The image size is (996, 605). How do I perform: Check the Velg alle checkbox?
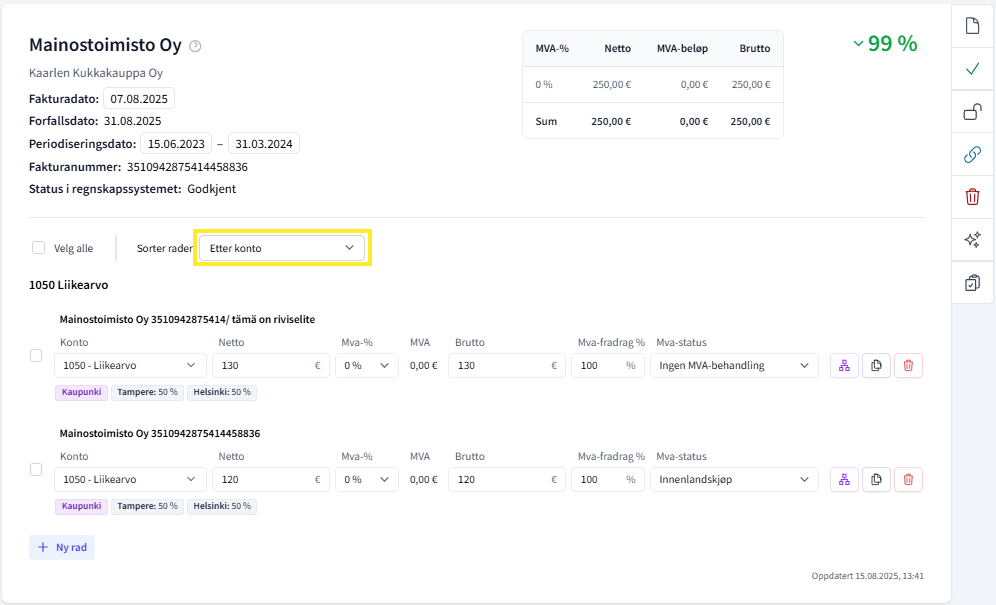tap(39, 248)
